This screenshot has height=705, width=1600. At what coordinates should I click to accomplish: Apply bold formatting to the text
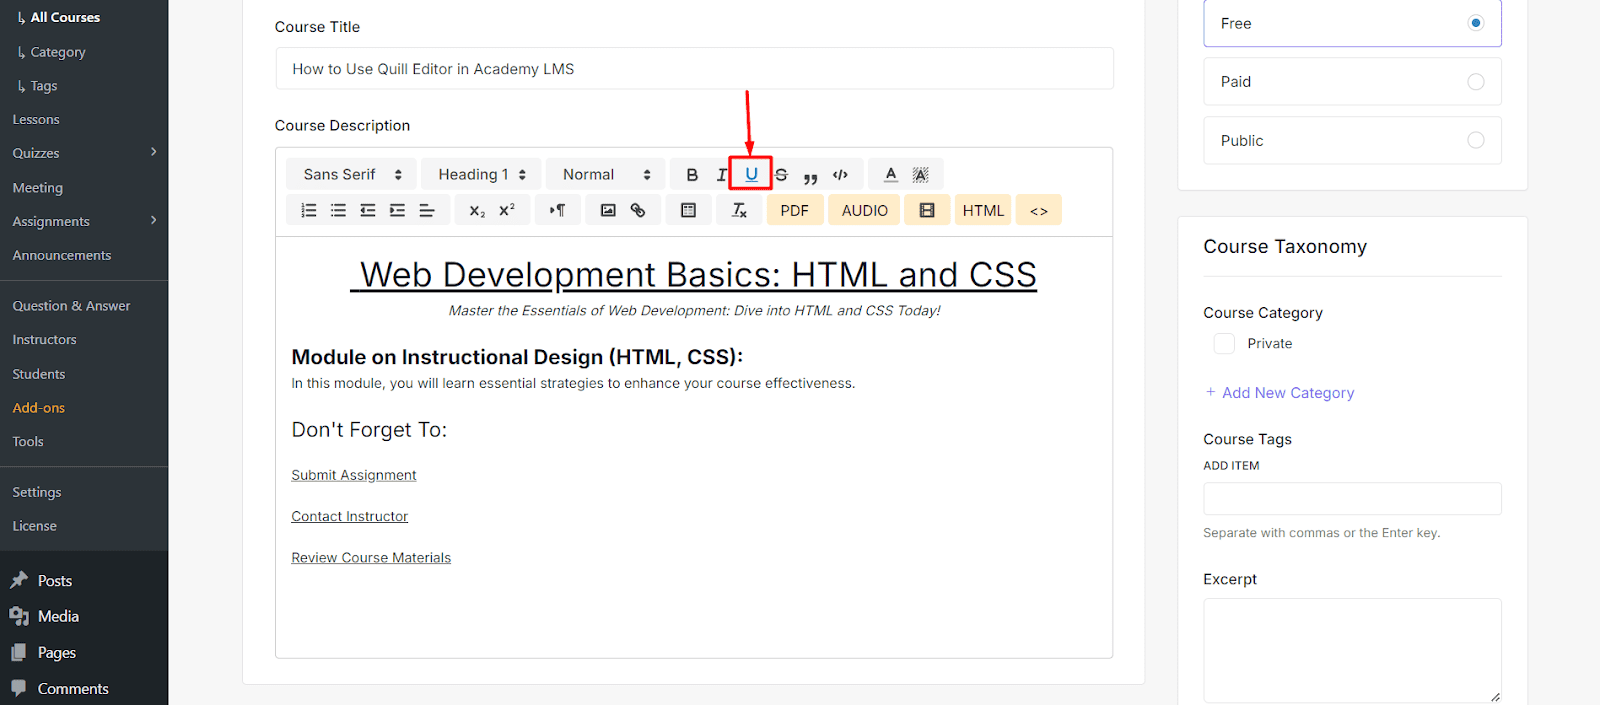tap(691, 175)
